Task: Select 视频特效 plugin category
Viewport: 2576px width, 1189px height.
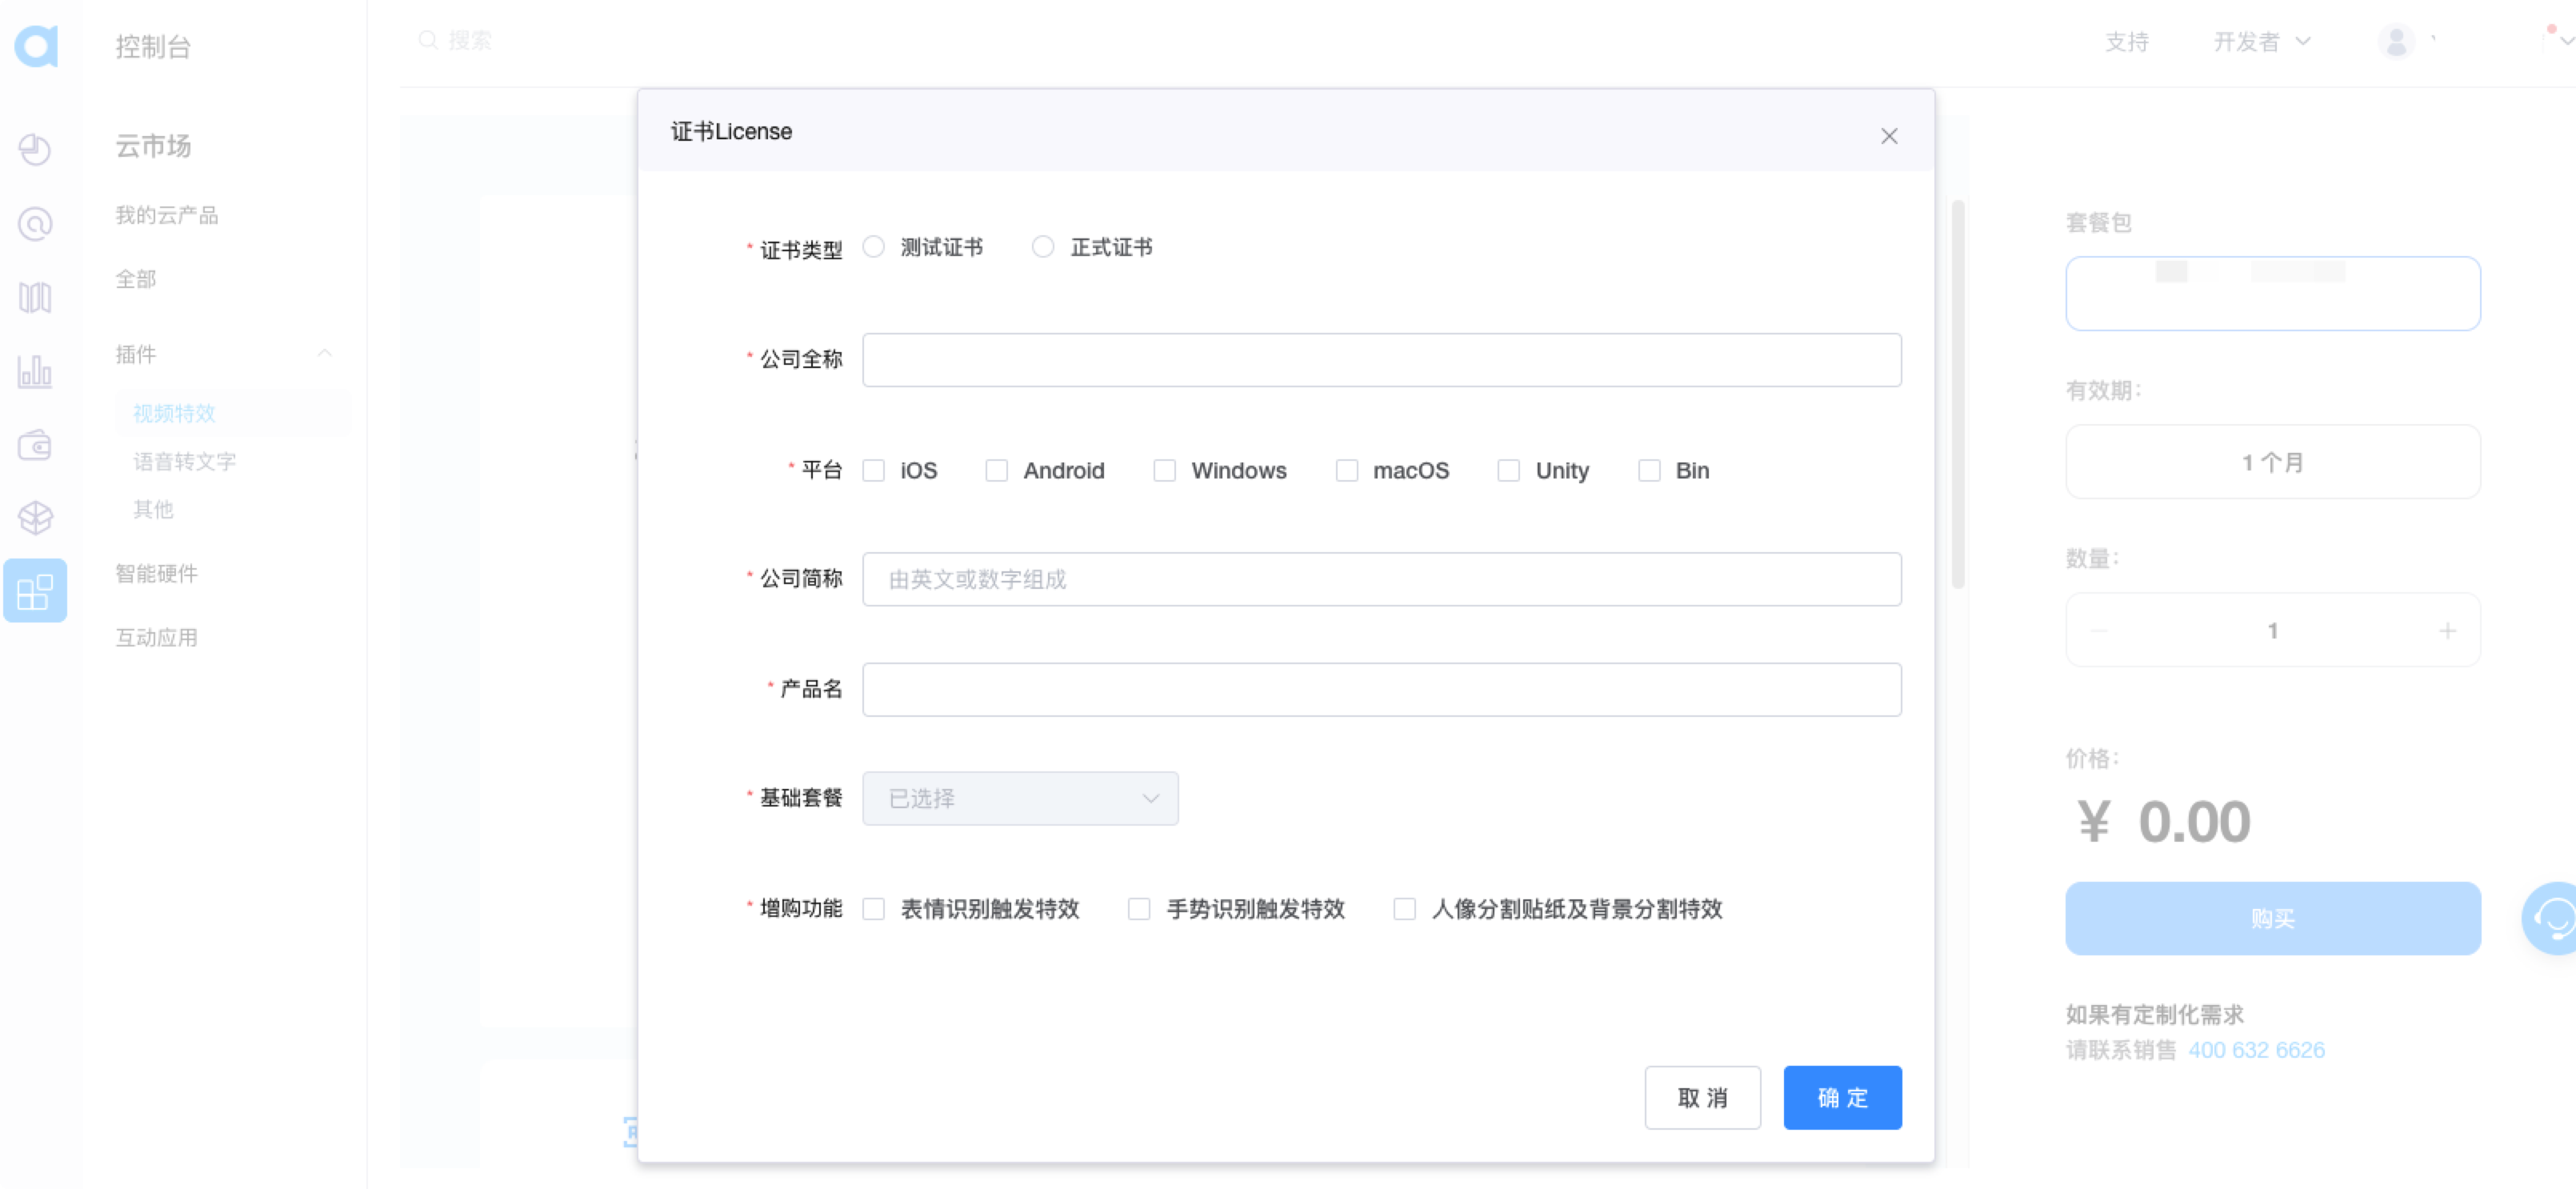Action: [x=175, y=413]
